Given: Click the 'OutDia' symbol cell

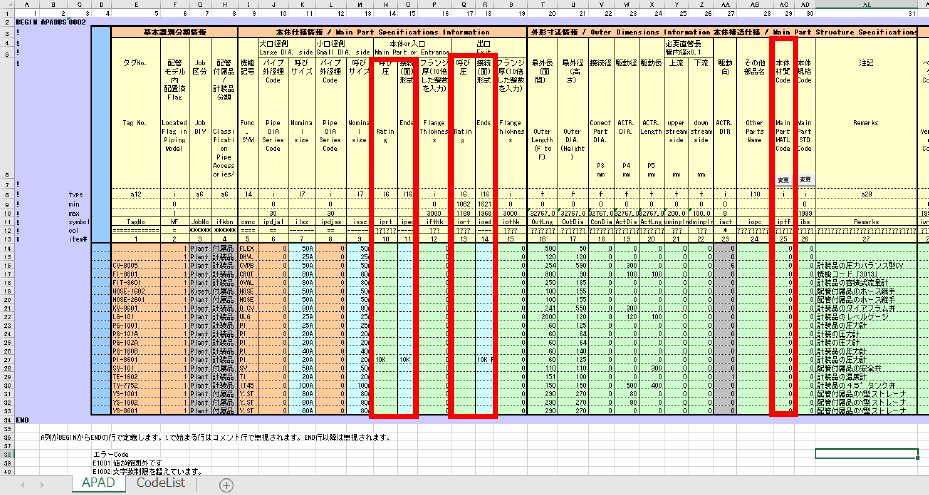Looking at the screenshot, I should point(572,222).
